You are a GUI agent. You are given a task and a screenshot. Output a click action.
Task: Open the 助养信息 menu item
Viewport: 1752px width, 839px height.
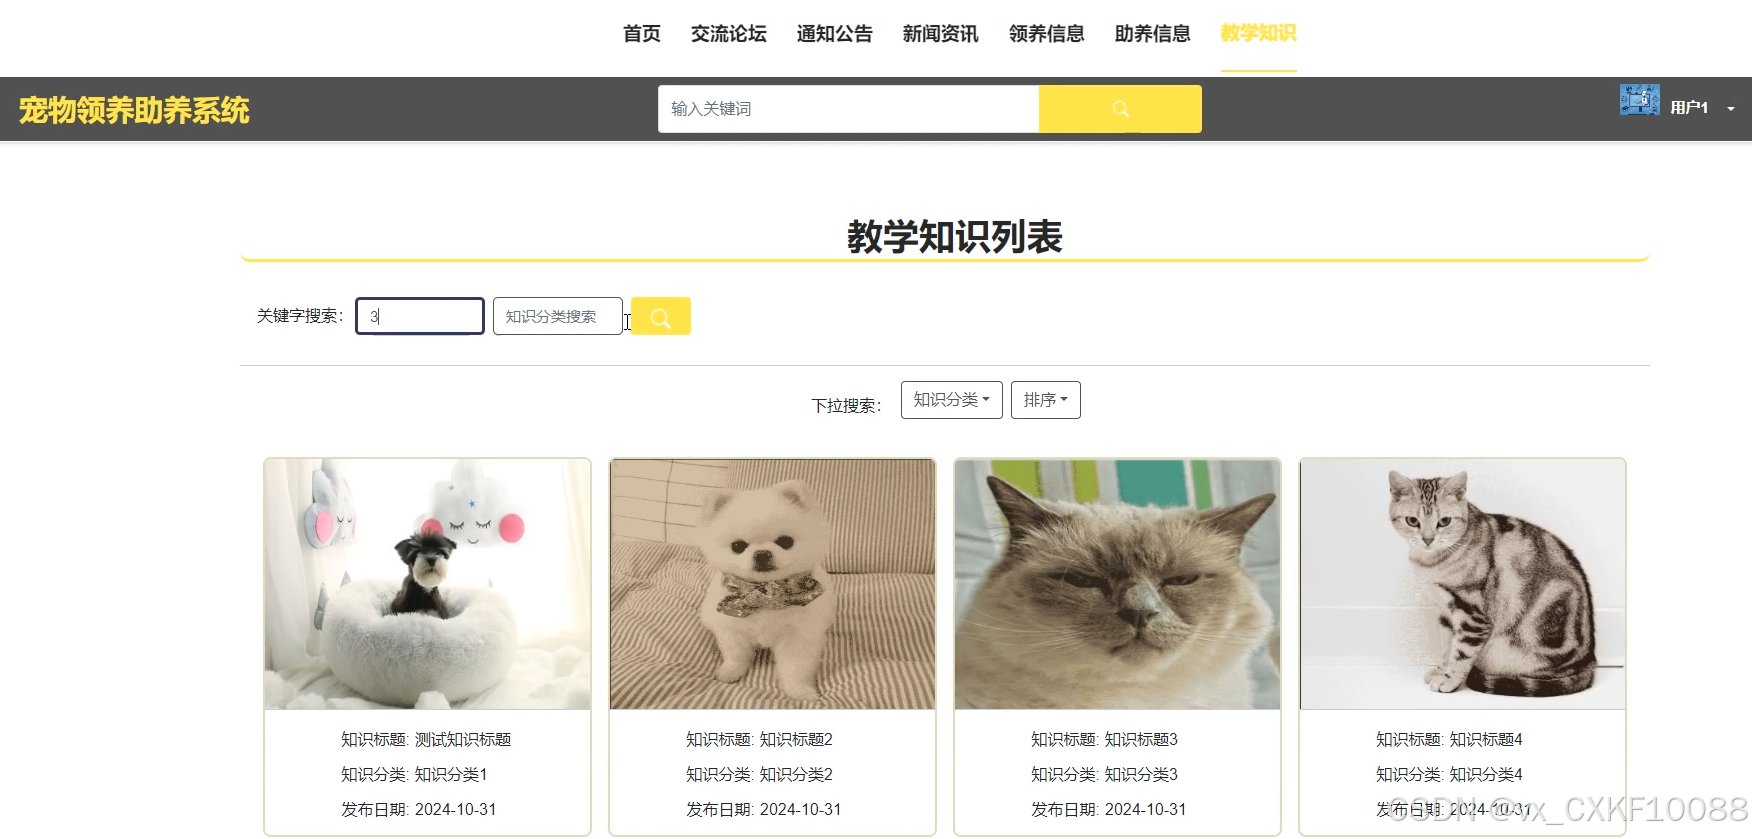click(x=1153, y=34)
